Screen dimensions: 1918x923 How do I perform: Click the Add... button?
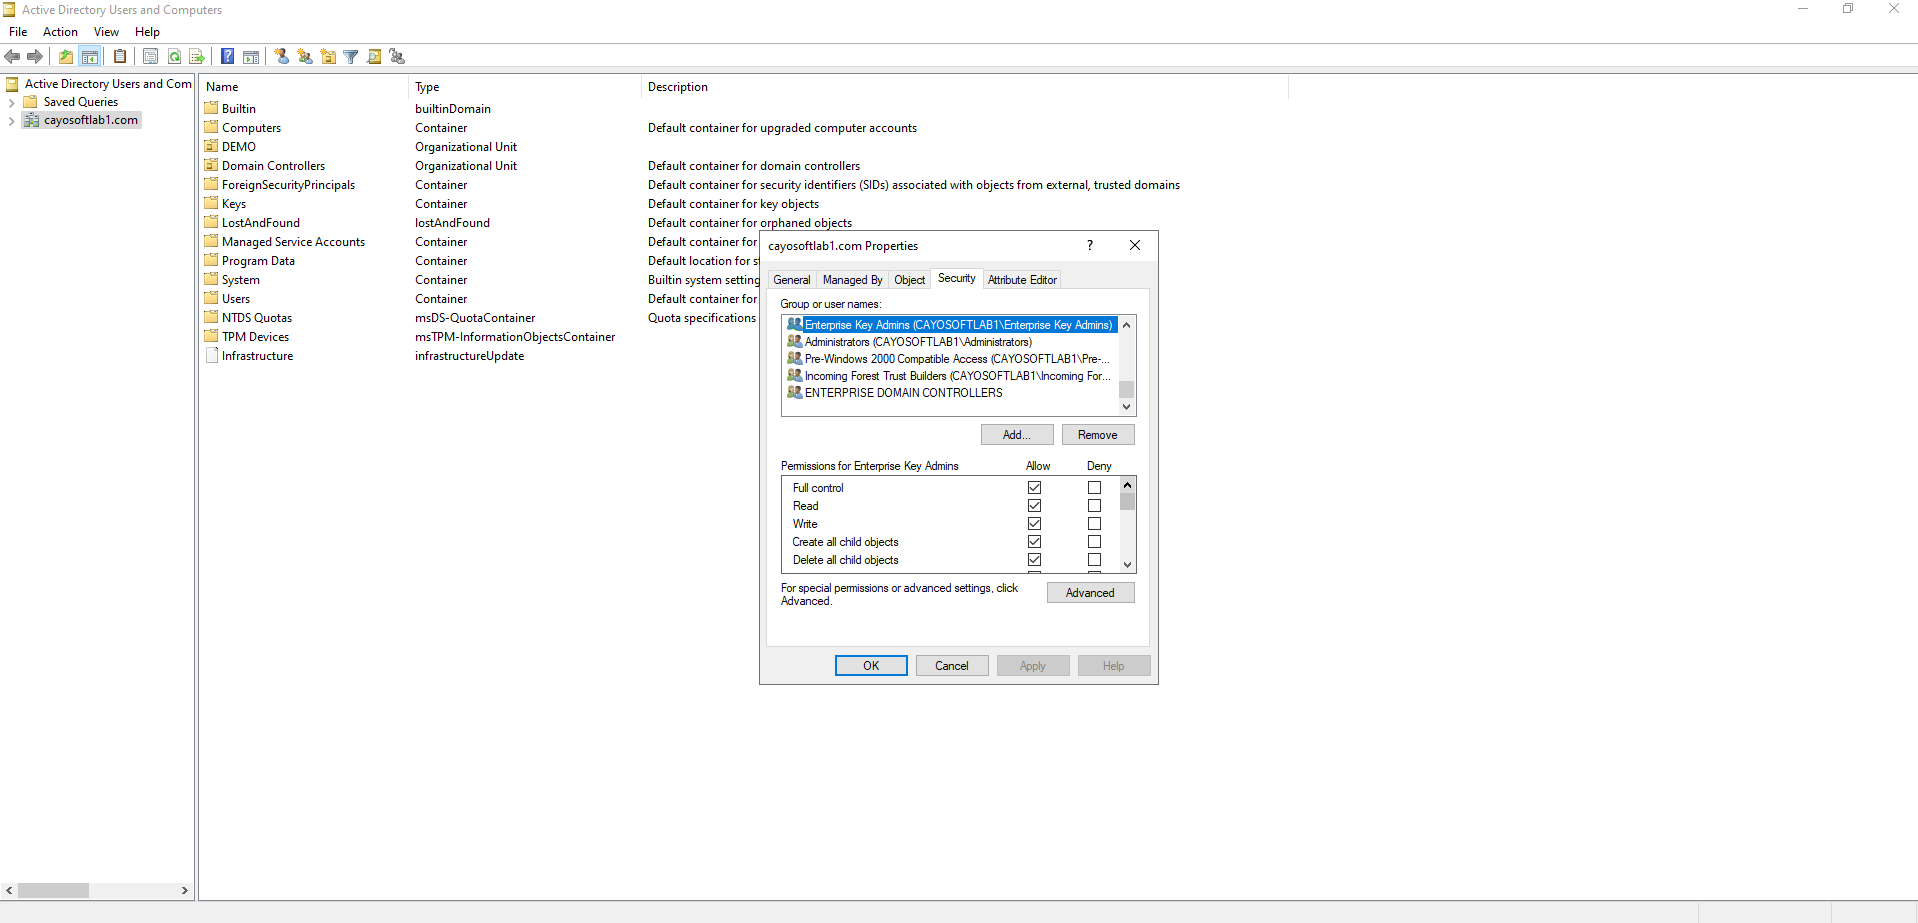click(1016, 435)
